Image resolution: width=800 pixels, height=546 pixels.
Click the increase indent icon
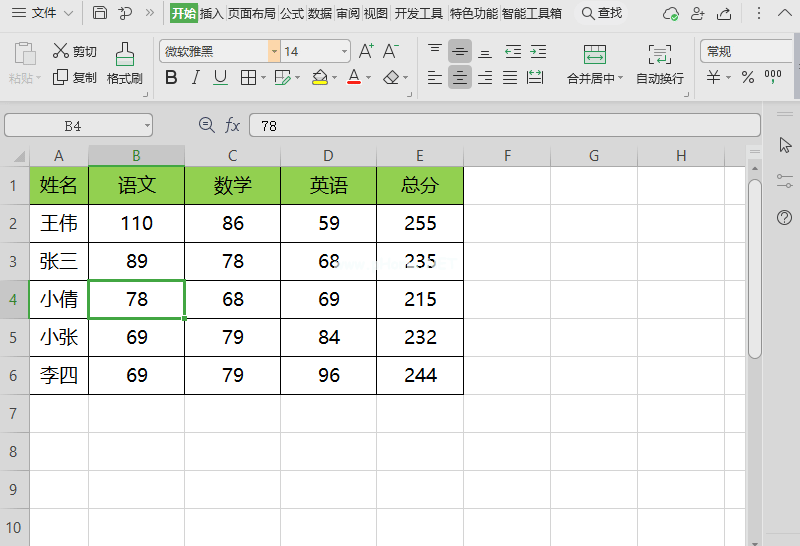[538, 51]
